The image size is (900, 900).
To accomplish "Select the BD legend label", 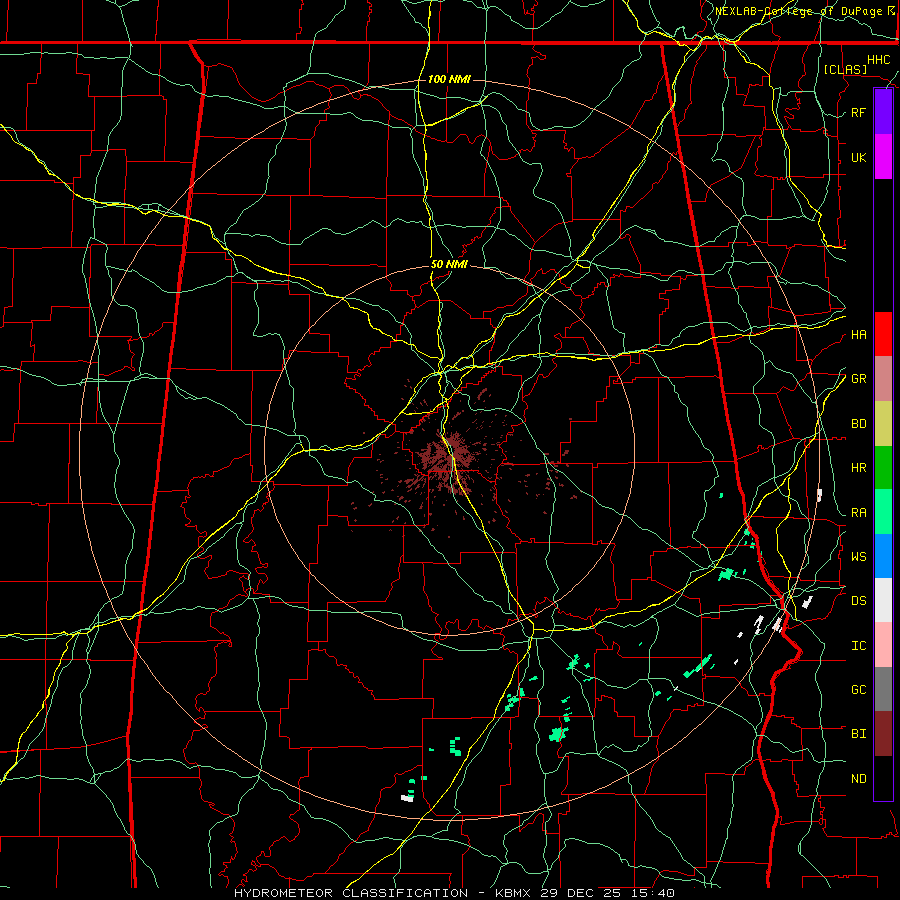I will pos(858,423).
